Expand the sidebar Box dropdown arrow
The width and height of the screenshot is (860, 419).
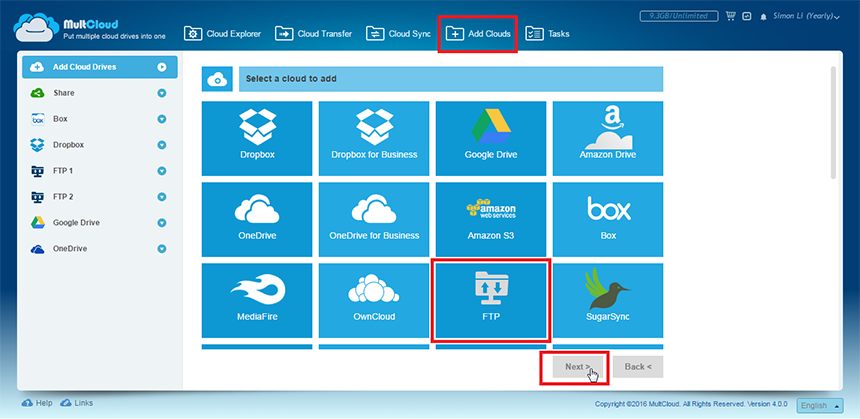click(x=162, y=119)
